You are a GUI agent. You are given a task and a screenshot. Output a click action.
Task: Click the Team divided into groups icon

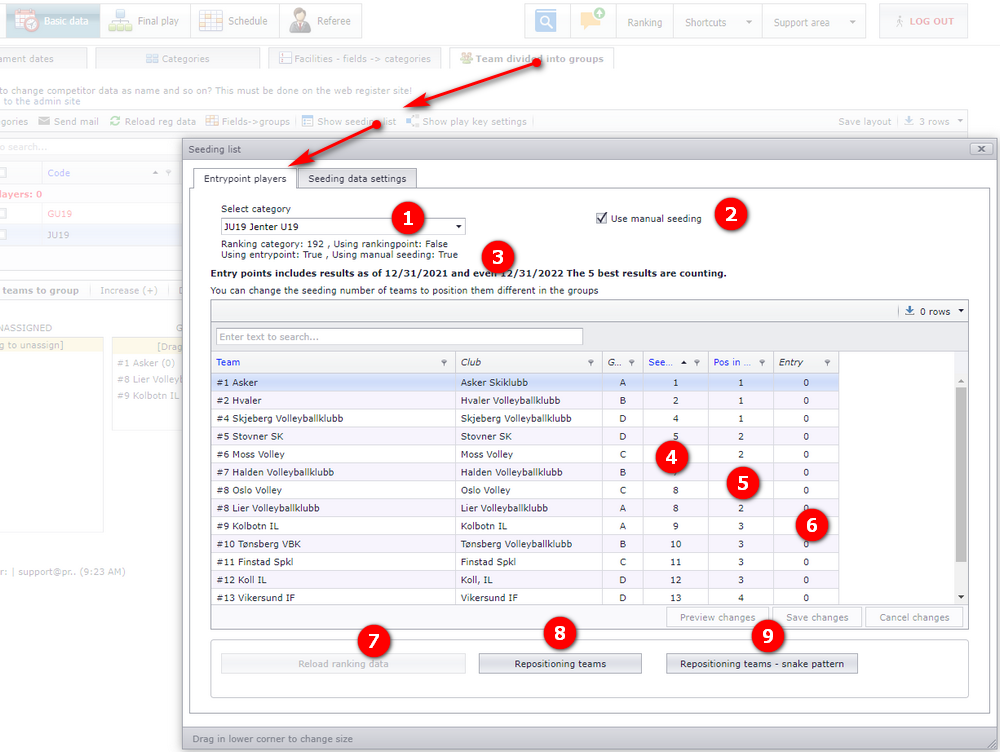click(467, 58)
